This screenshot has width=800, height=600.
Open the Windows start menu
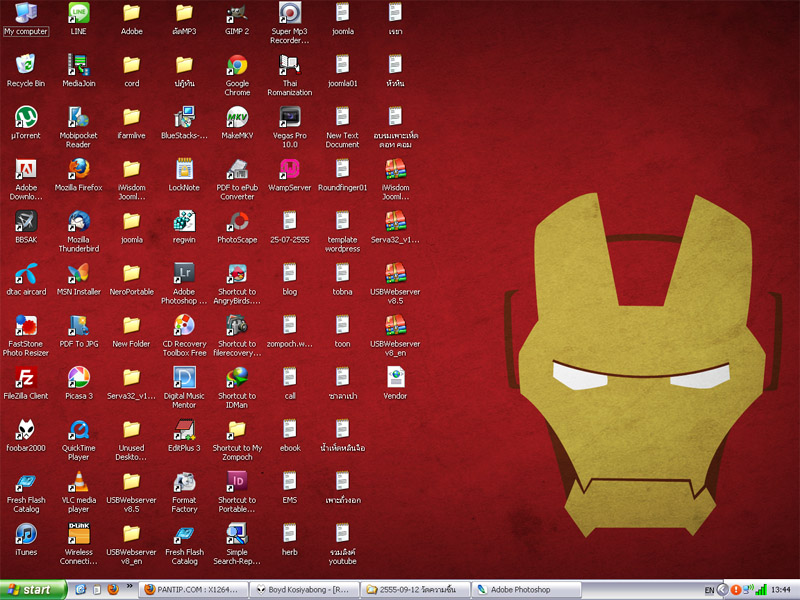(33, 589)
